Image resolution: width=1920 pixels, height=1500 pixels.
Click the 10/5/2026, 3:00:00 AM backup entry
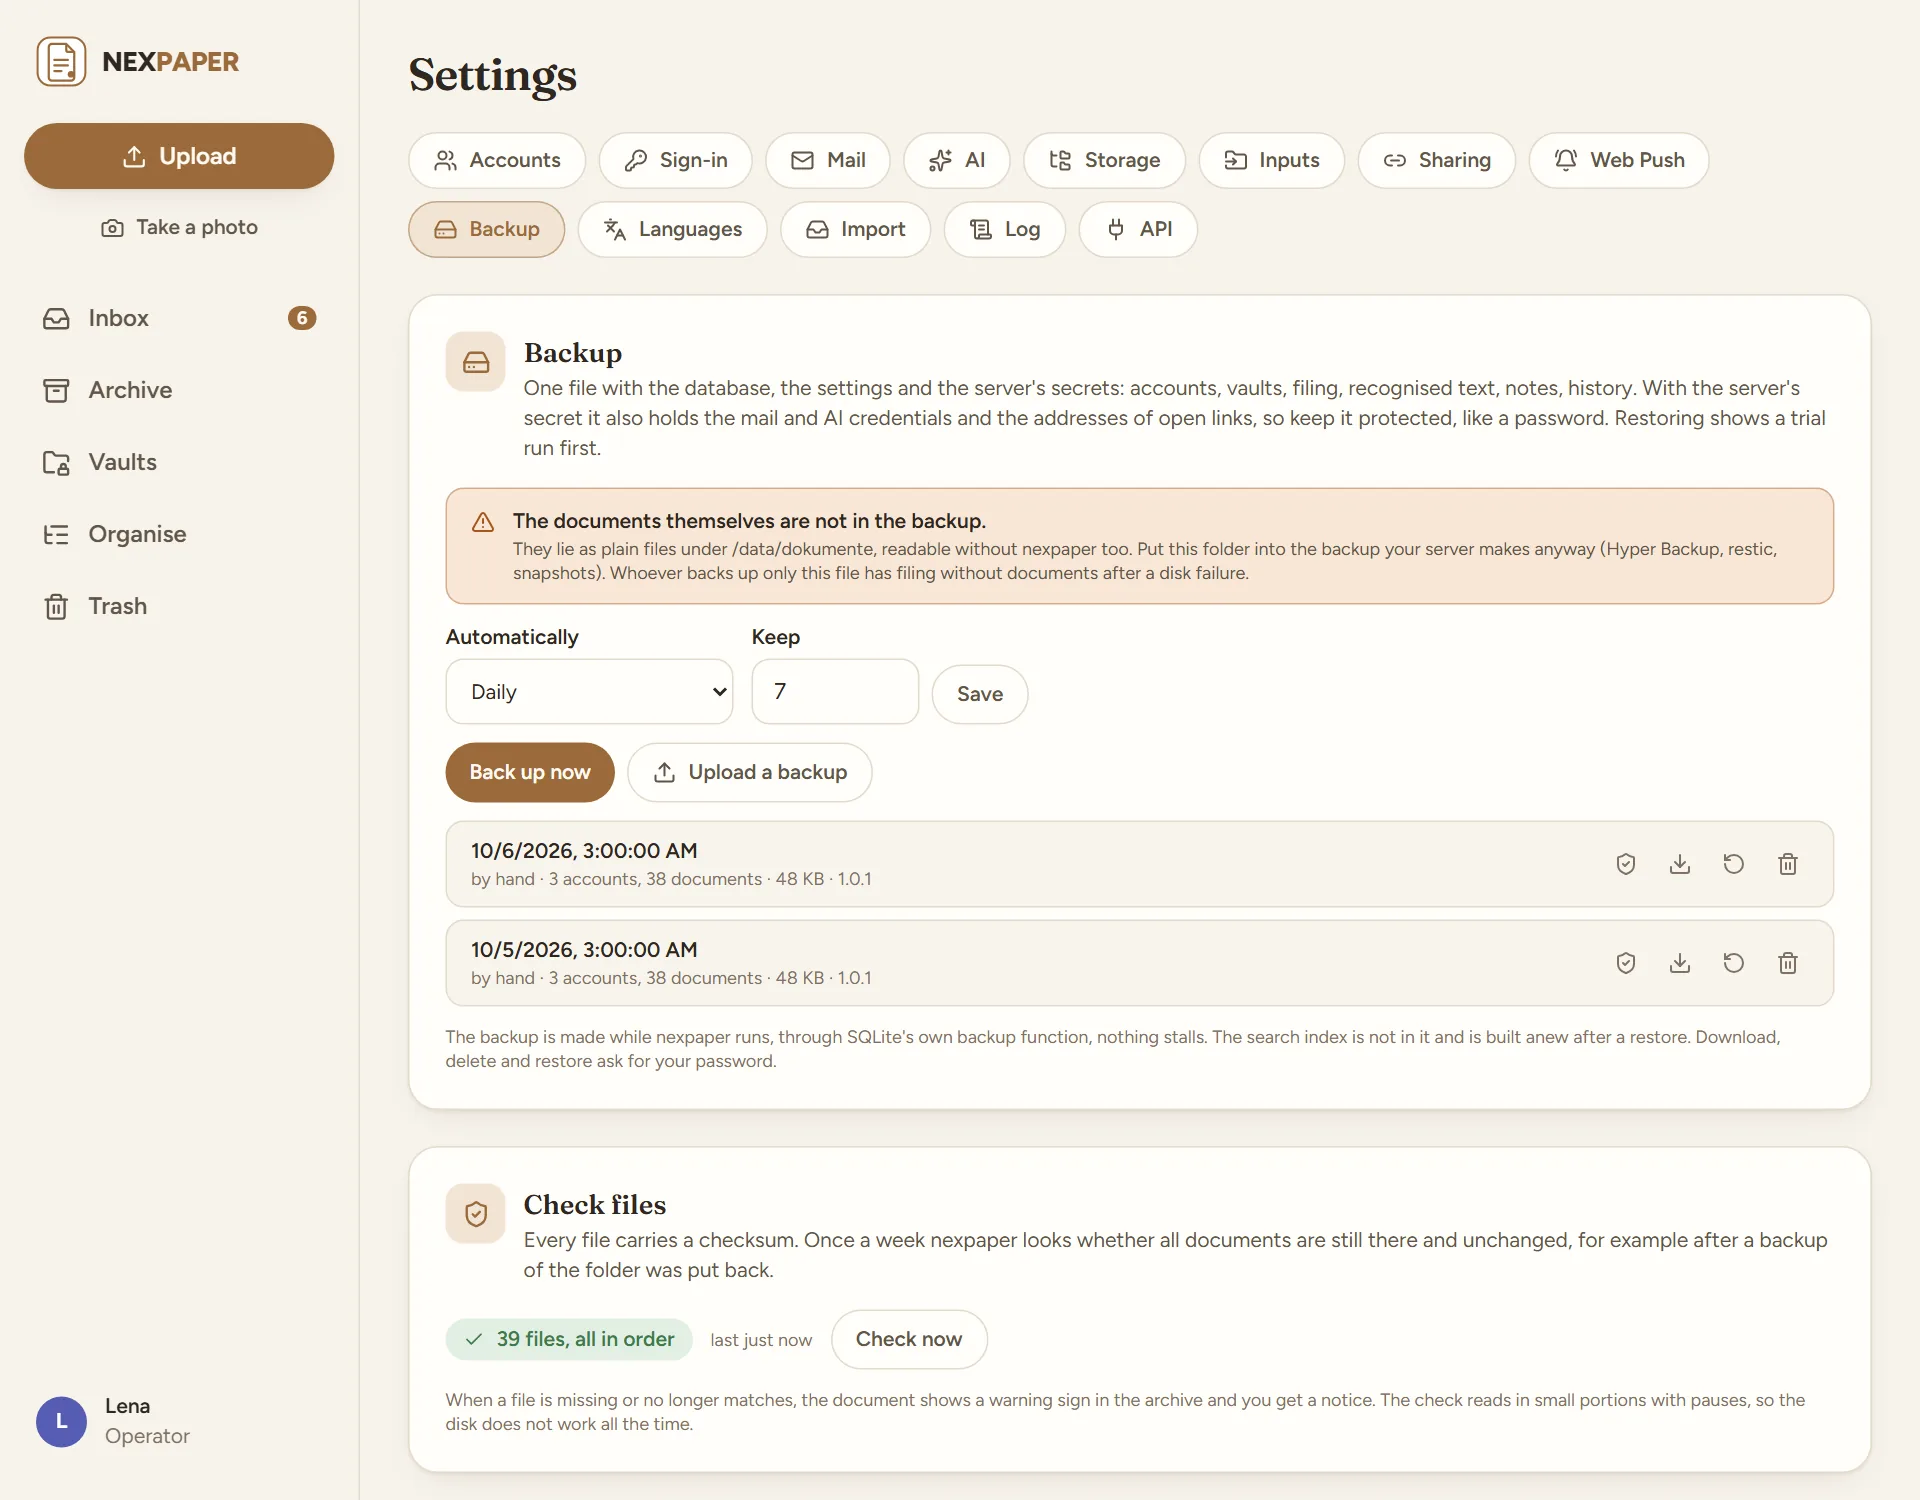[1140, 963]
